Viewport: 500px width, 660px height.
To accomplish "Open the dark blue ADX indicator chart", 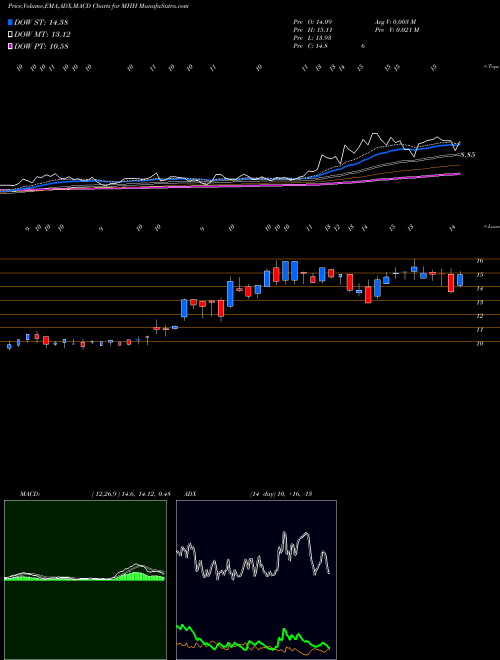I will pos(256,580).
